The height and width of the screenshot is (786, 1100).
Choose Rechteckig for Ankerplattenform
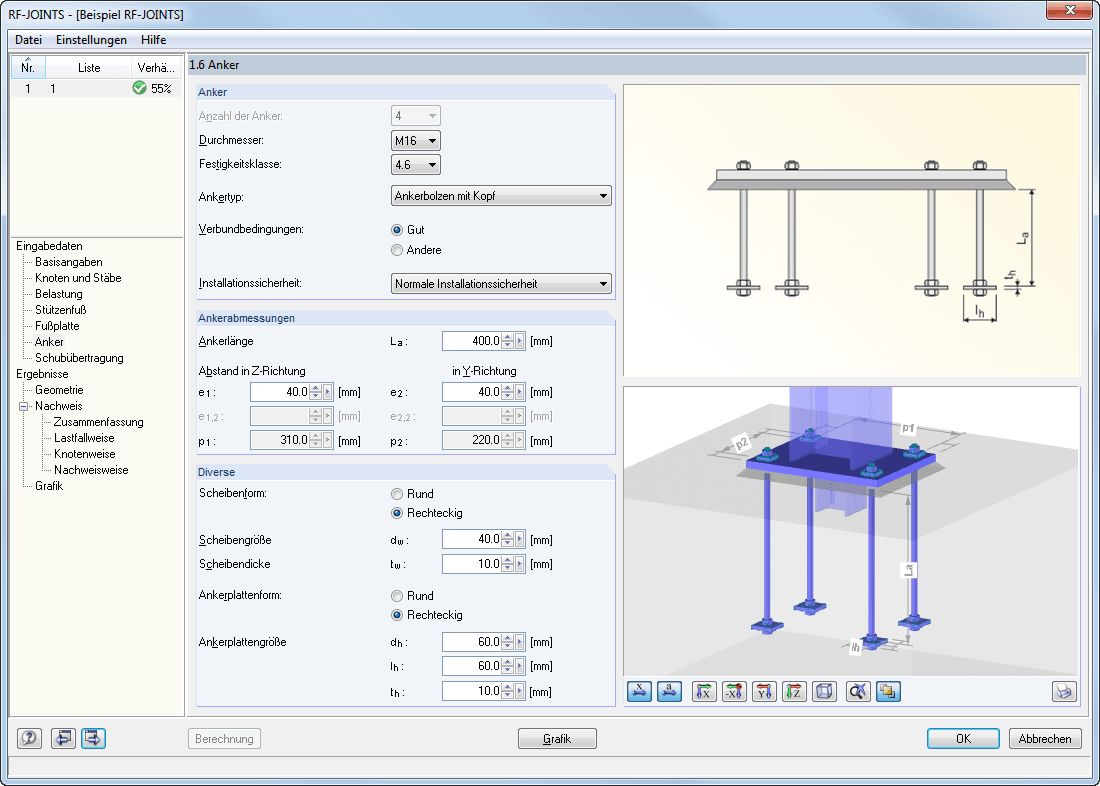pos(397,615)
